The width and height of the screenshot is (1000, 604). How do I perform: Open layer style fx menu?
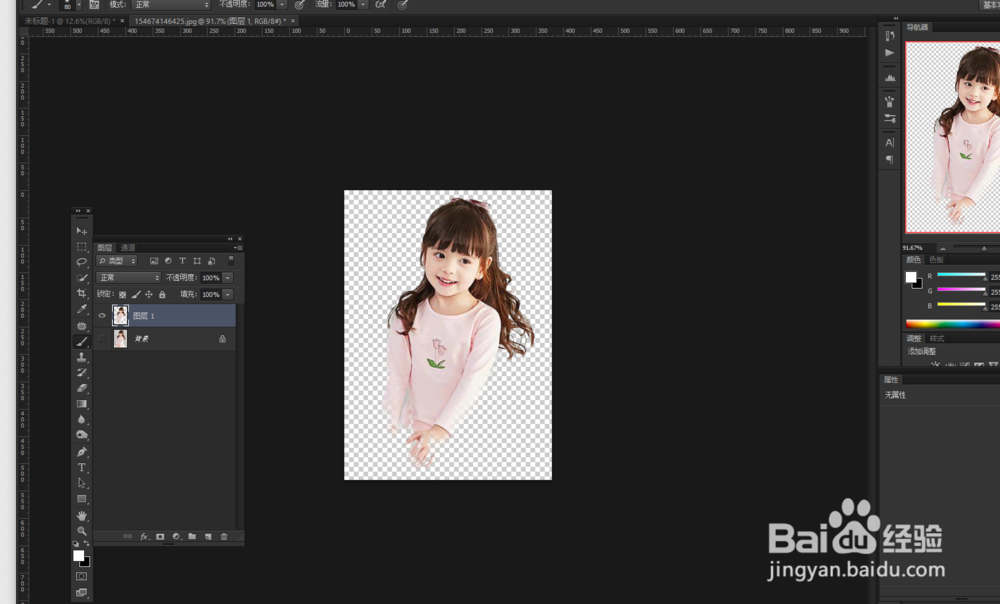[x=144, y=536]
